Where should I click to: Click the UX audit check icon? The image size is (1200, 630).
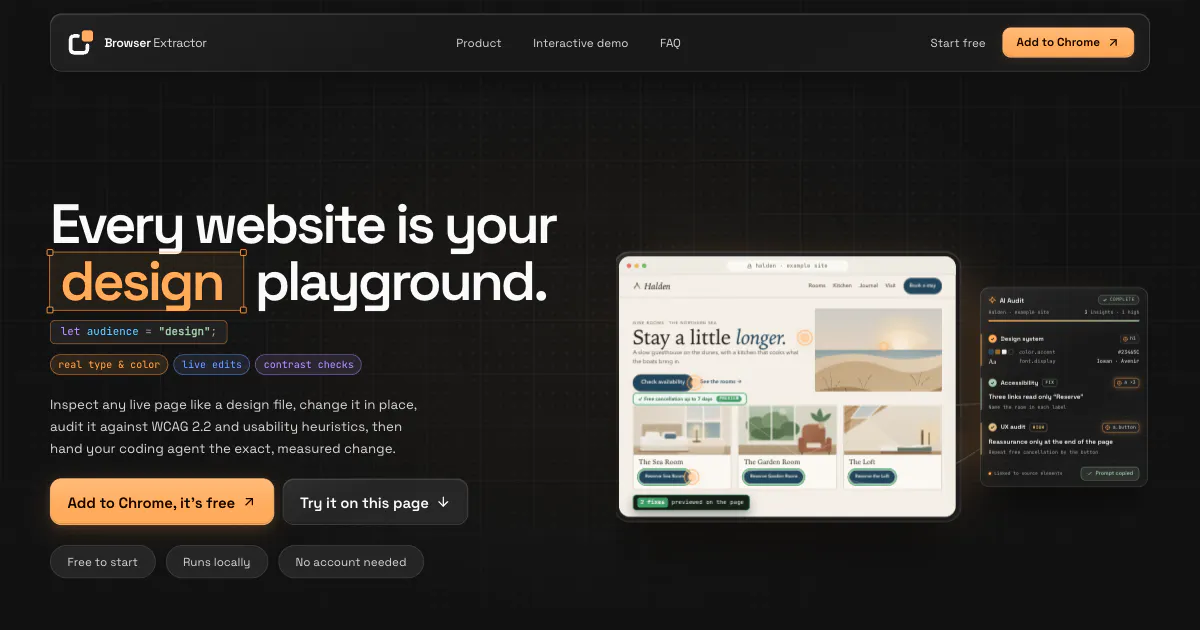[992, 427]
